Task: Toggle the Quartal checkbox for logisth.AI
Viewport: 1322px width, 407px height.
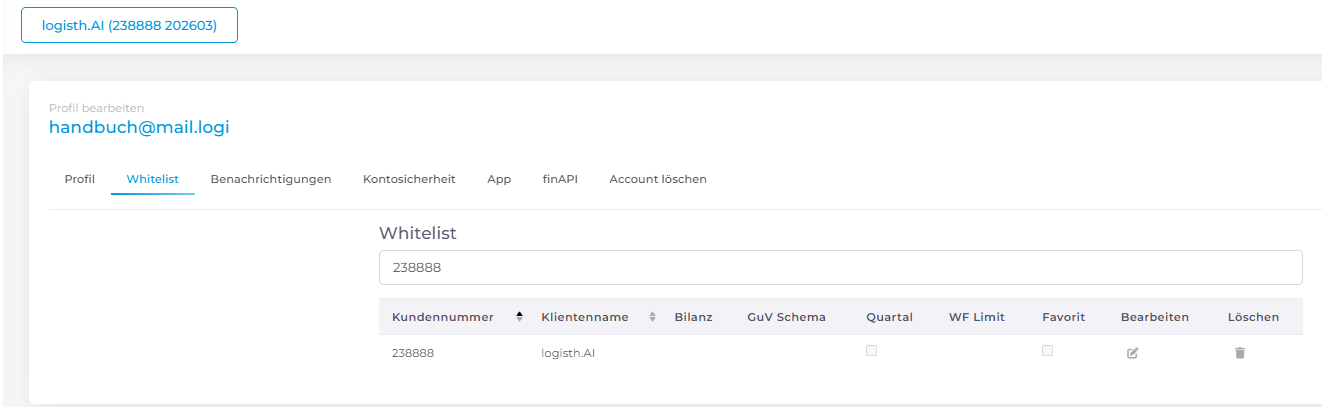Action: click(871, 351)
